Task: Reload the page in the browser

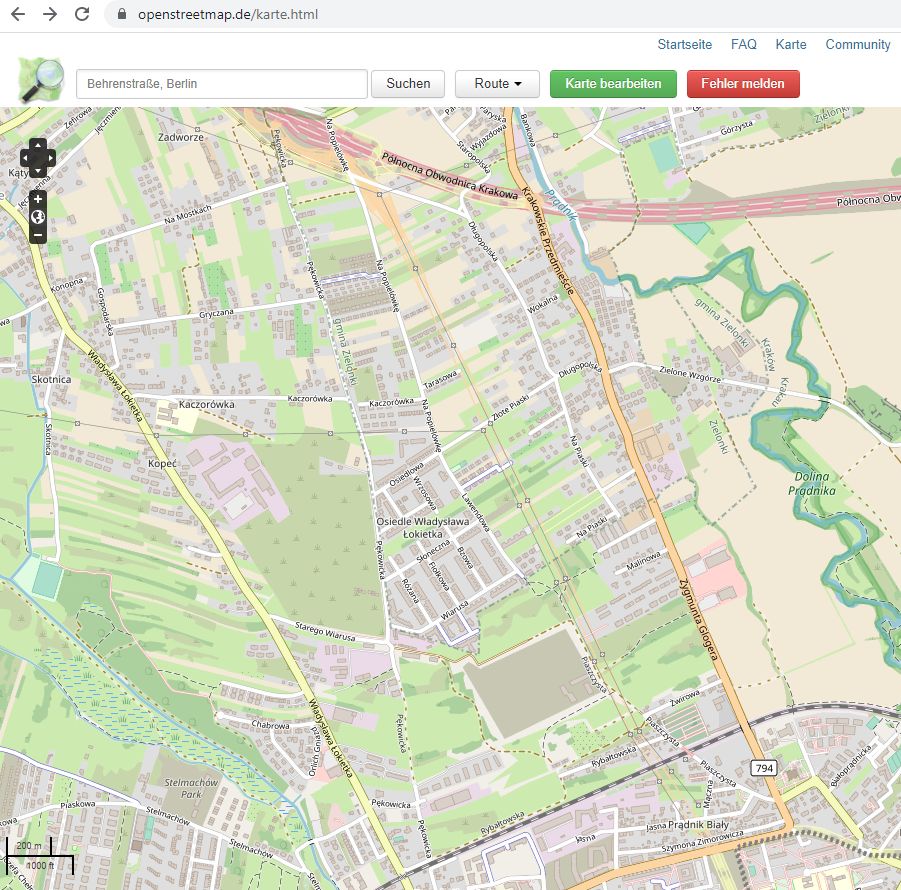Action: tap(82, 14)
